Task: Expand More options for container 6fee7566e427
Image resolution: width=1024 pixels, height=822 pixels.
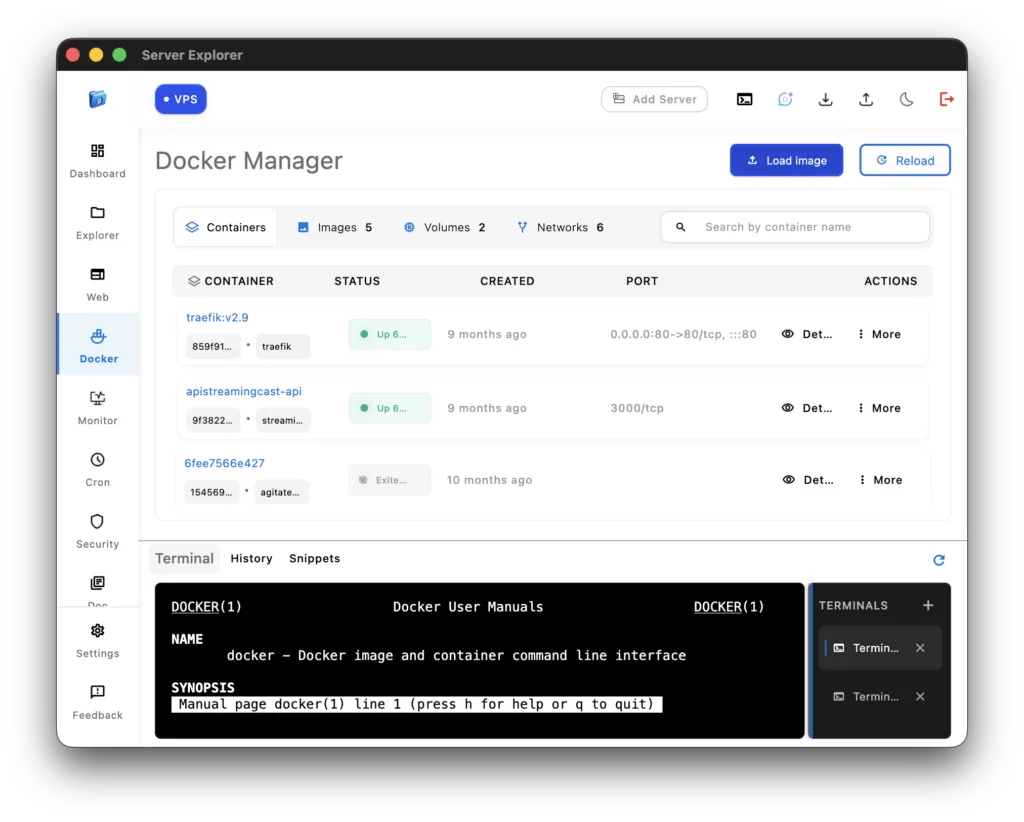Action: coord(878,480)
